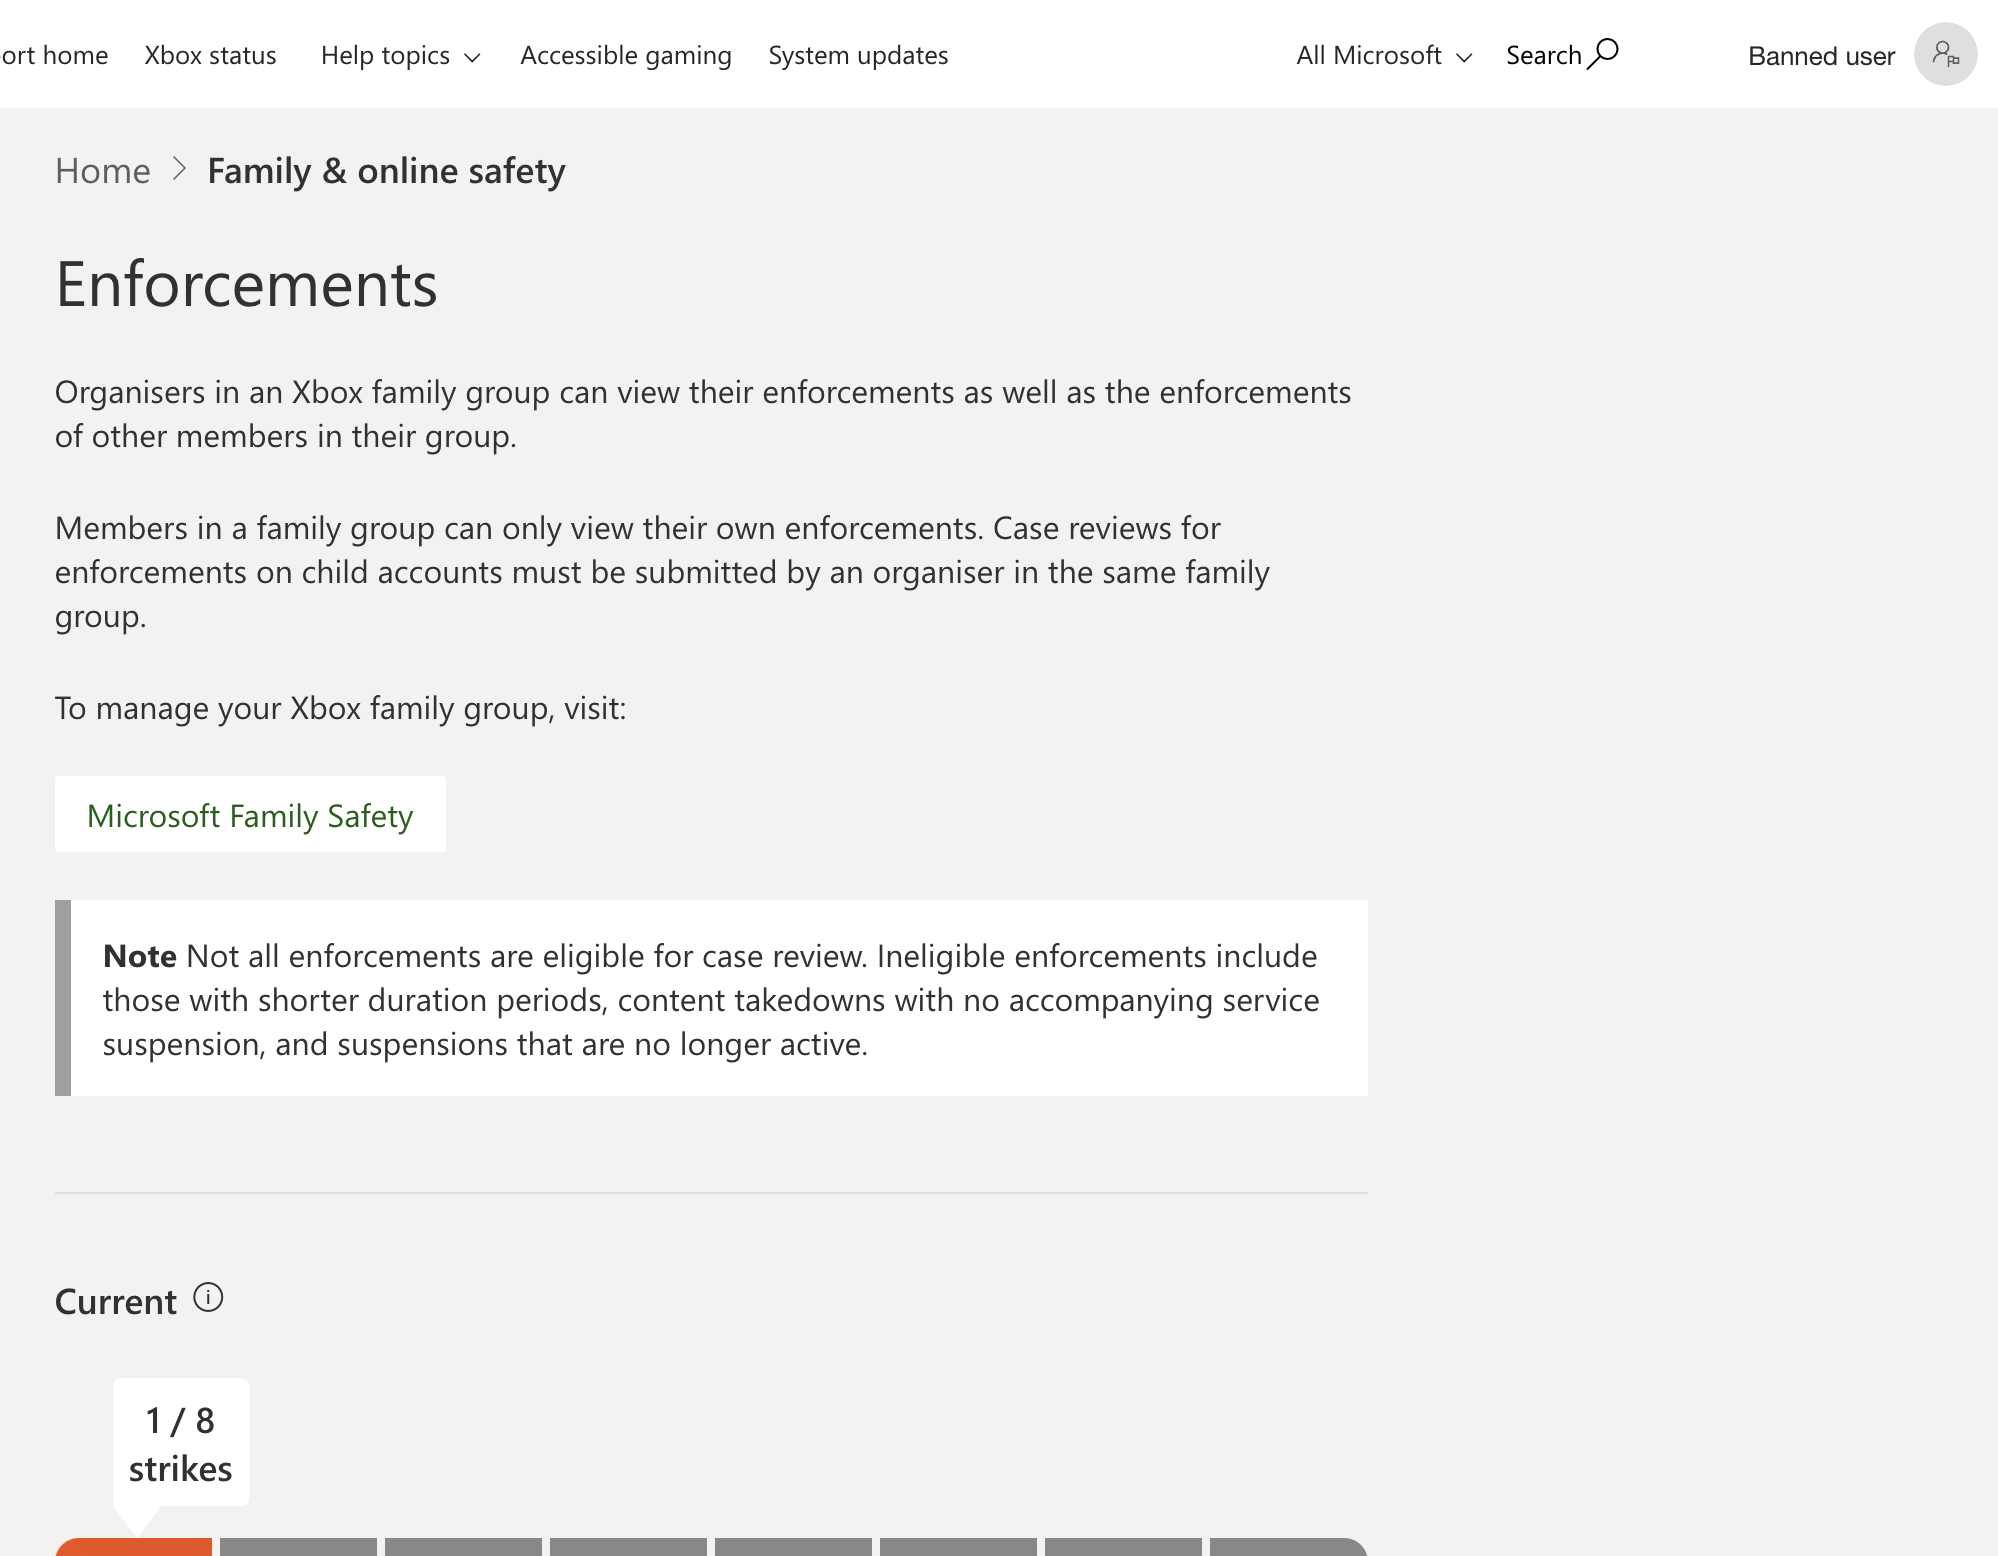Open the information tooltip for Current enforcements
Viewport: 1998px width, 1556px height.
pos(209,1299)
